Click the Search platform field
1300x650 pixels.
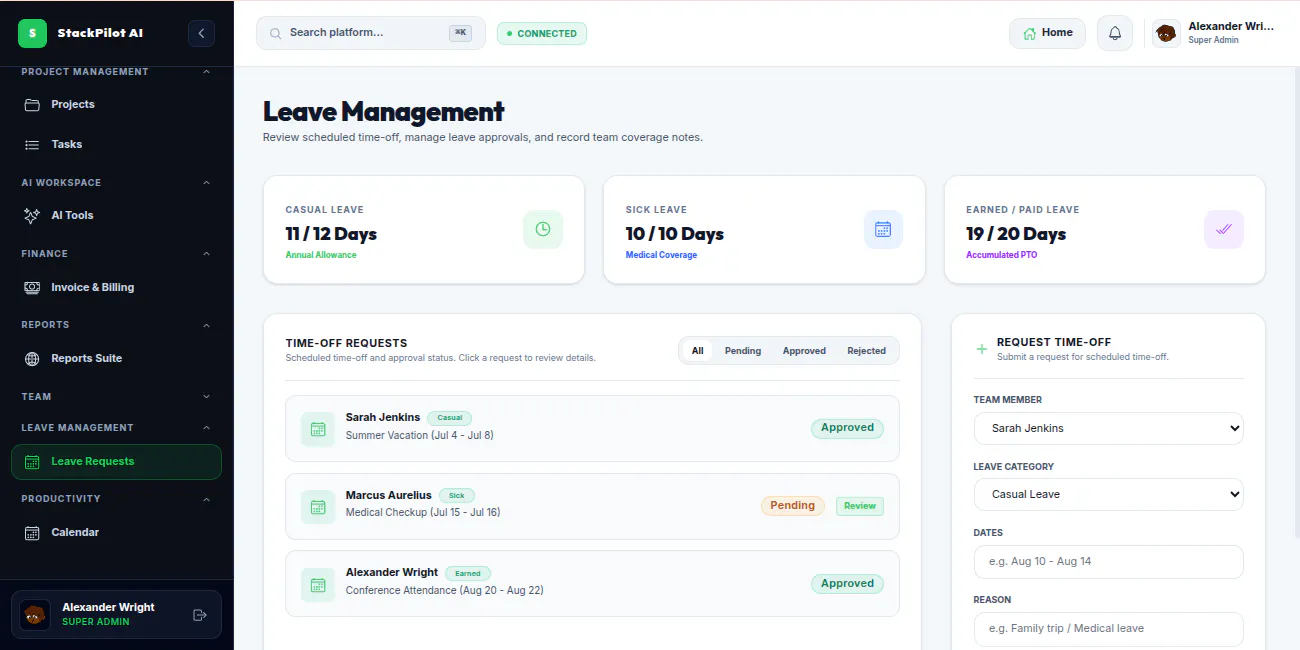(371, 33)
